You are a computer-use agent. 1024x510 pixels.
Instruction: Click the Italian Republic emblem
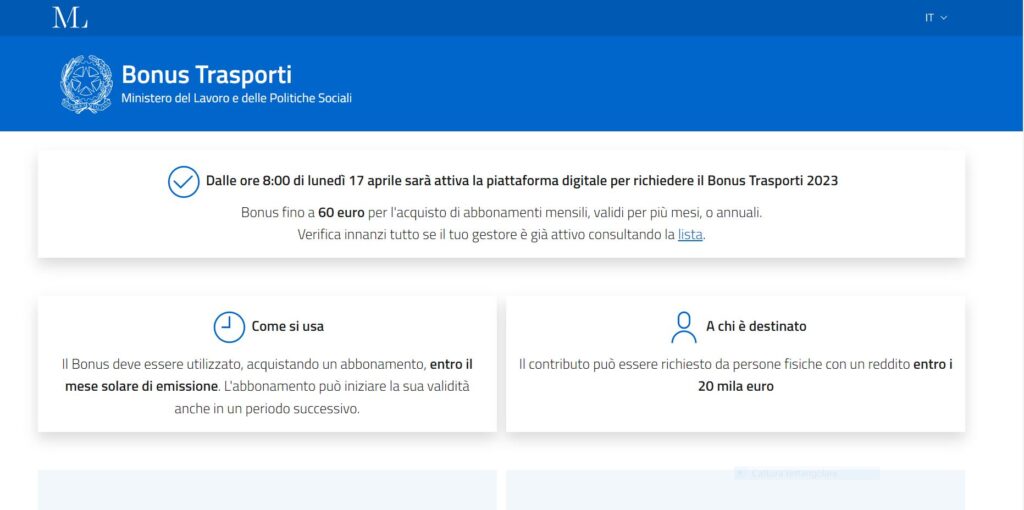(x=86, y=84)
